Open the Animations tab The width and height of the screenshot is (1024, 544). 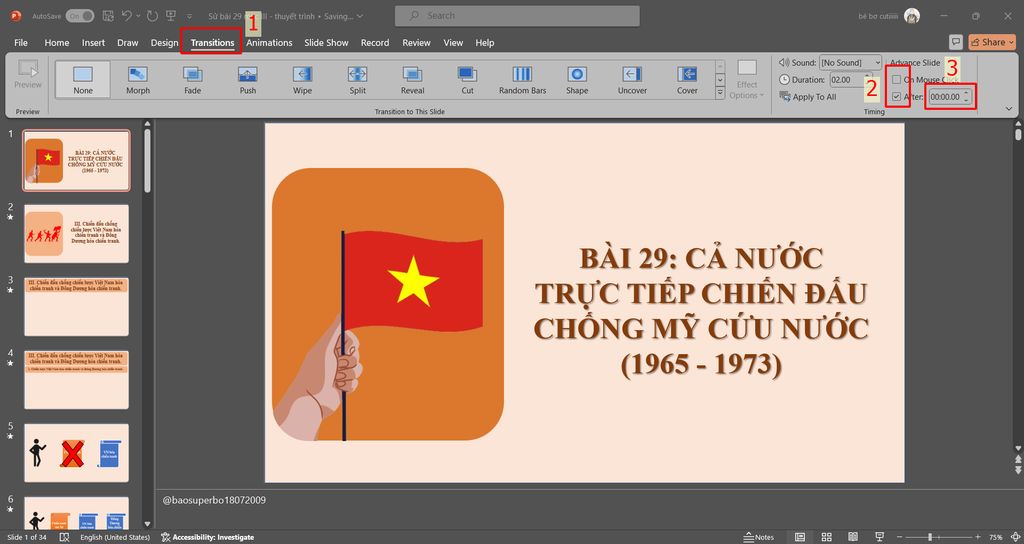tap(269, 42)
